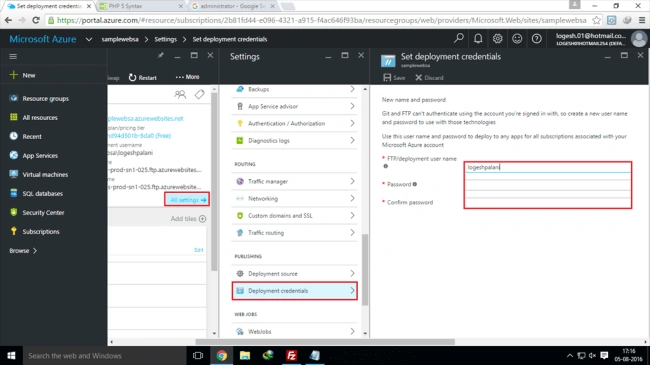This screenshot has width=650, height=365.
Task: Open Custom domains and SSL
Action: pos(295,216)
